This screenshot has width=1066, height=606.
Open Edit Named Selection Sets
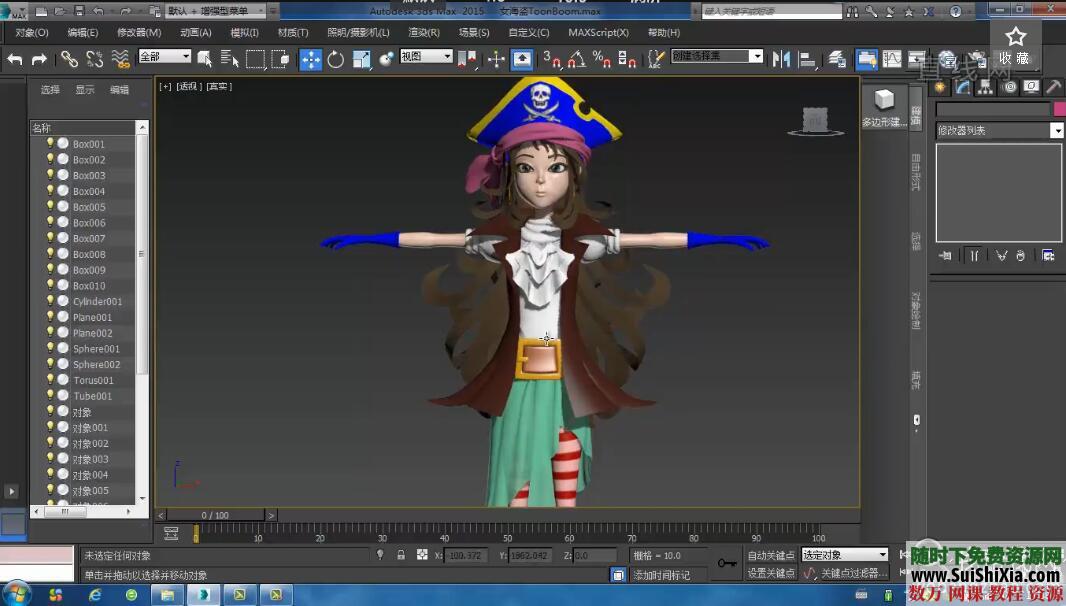(x=656, y=60)
